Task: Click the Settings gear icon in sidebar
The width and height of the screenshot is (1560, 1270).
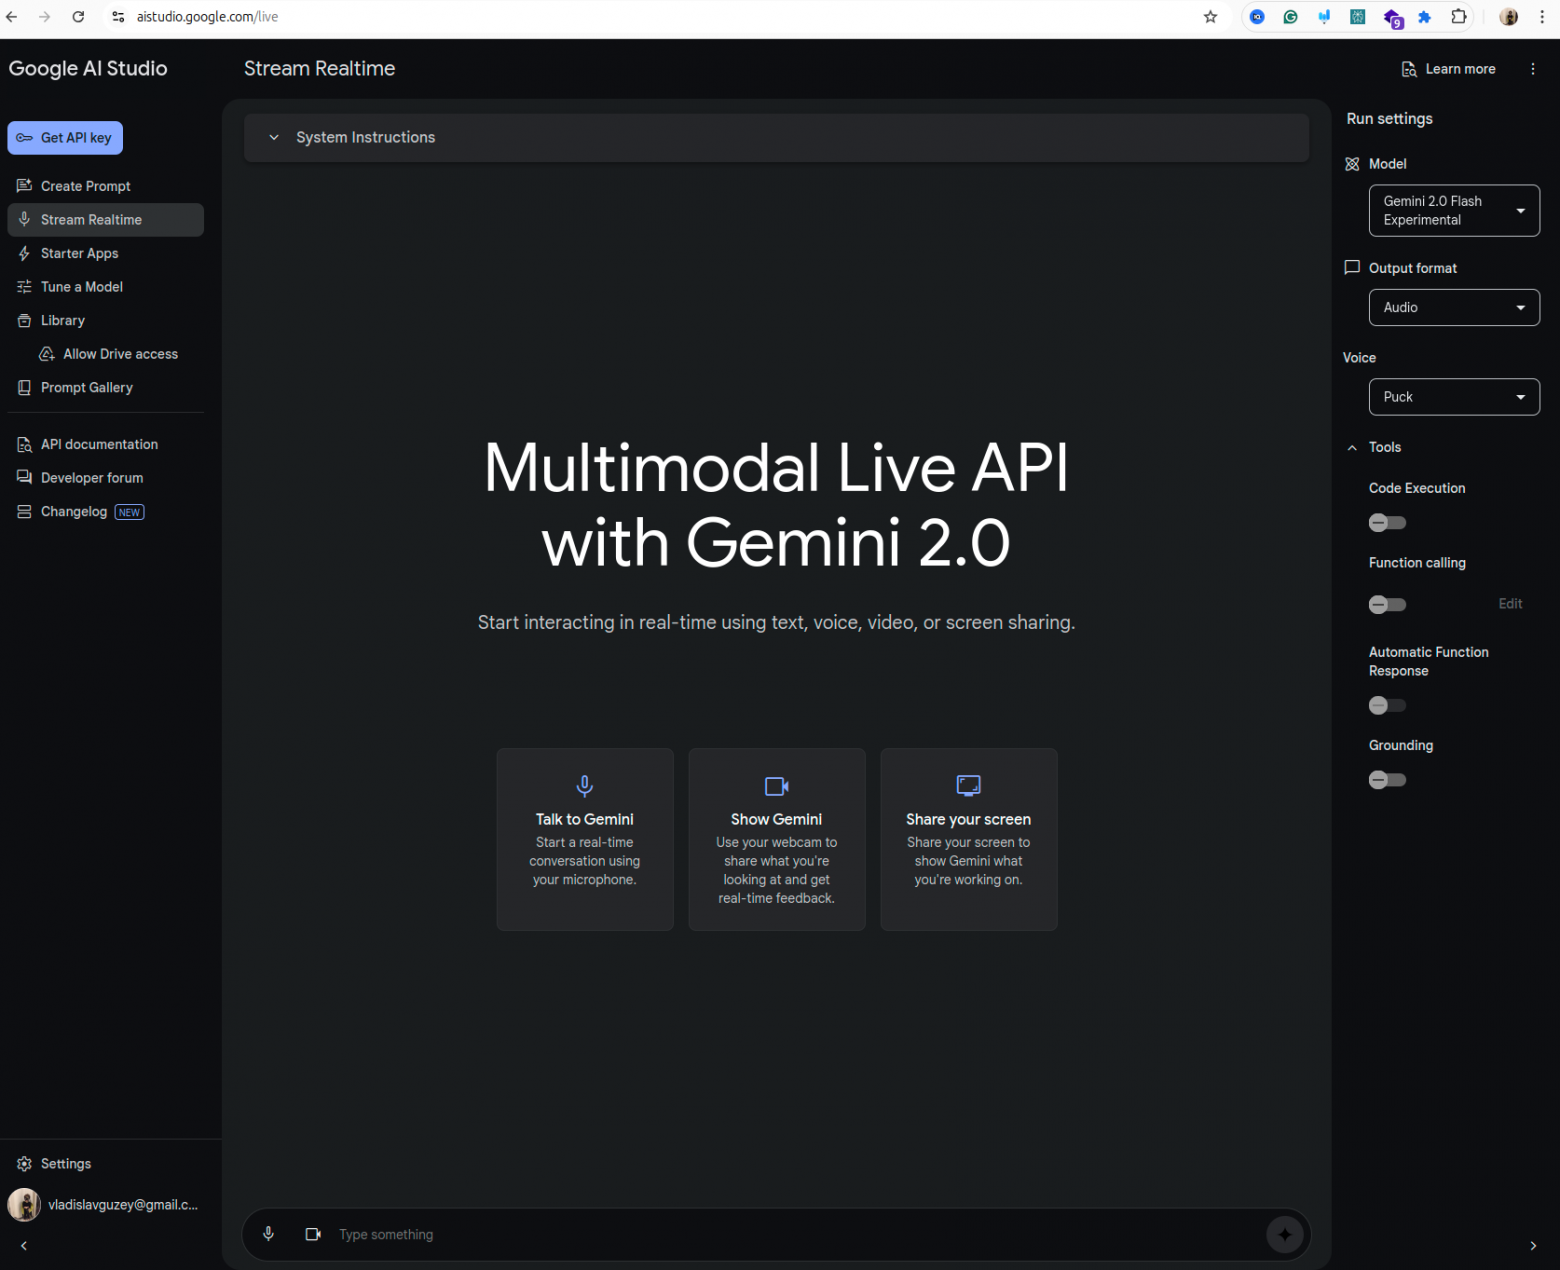Action: click(25, 1164)
